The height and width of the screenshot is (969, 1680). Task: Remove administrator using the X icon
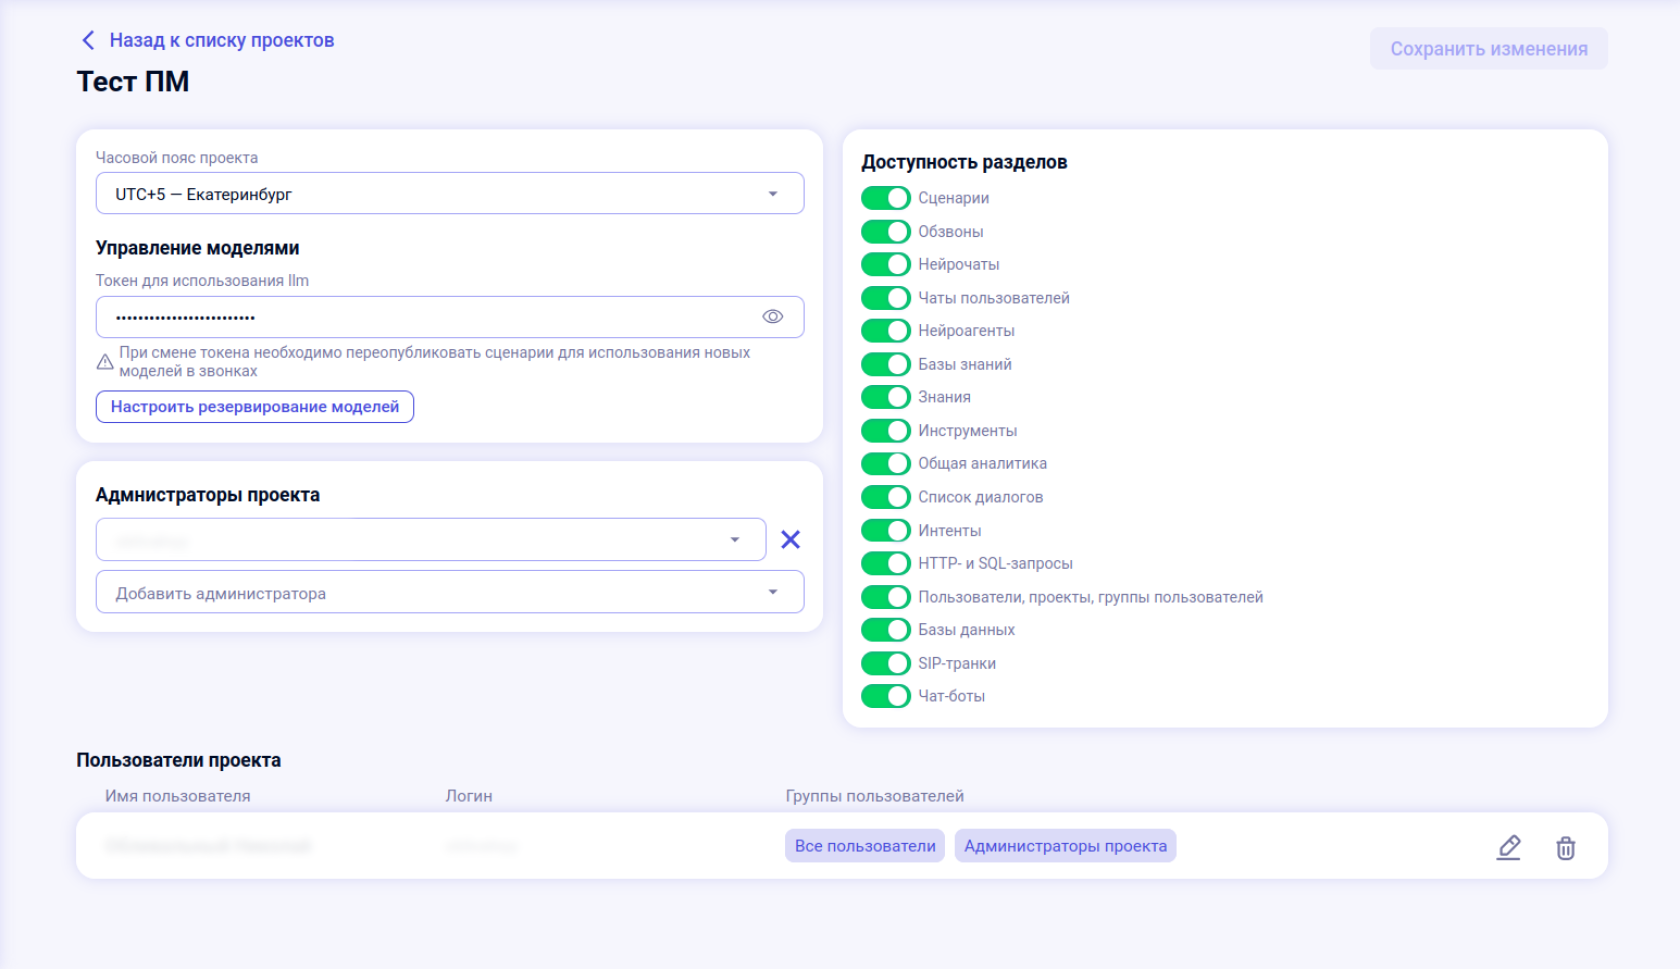(x=790, y=540)
